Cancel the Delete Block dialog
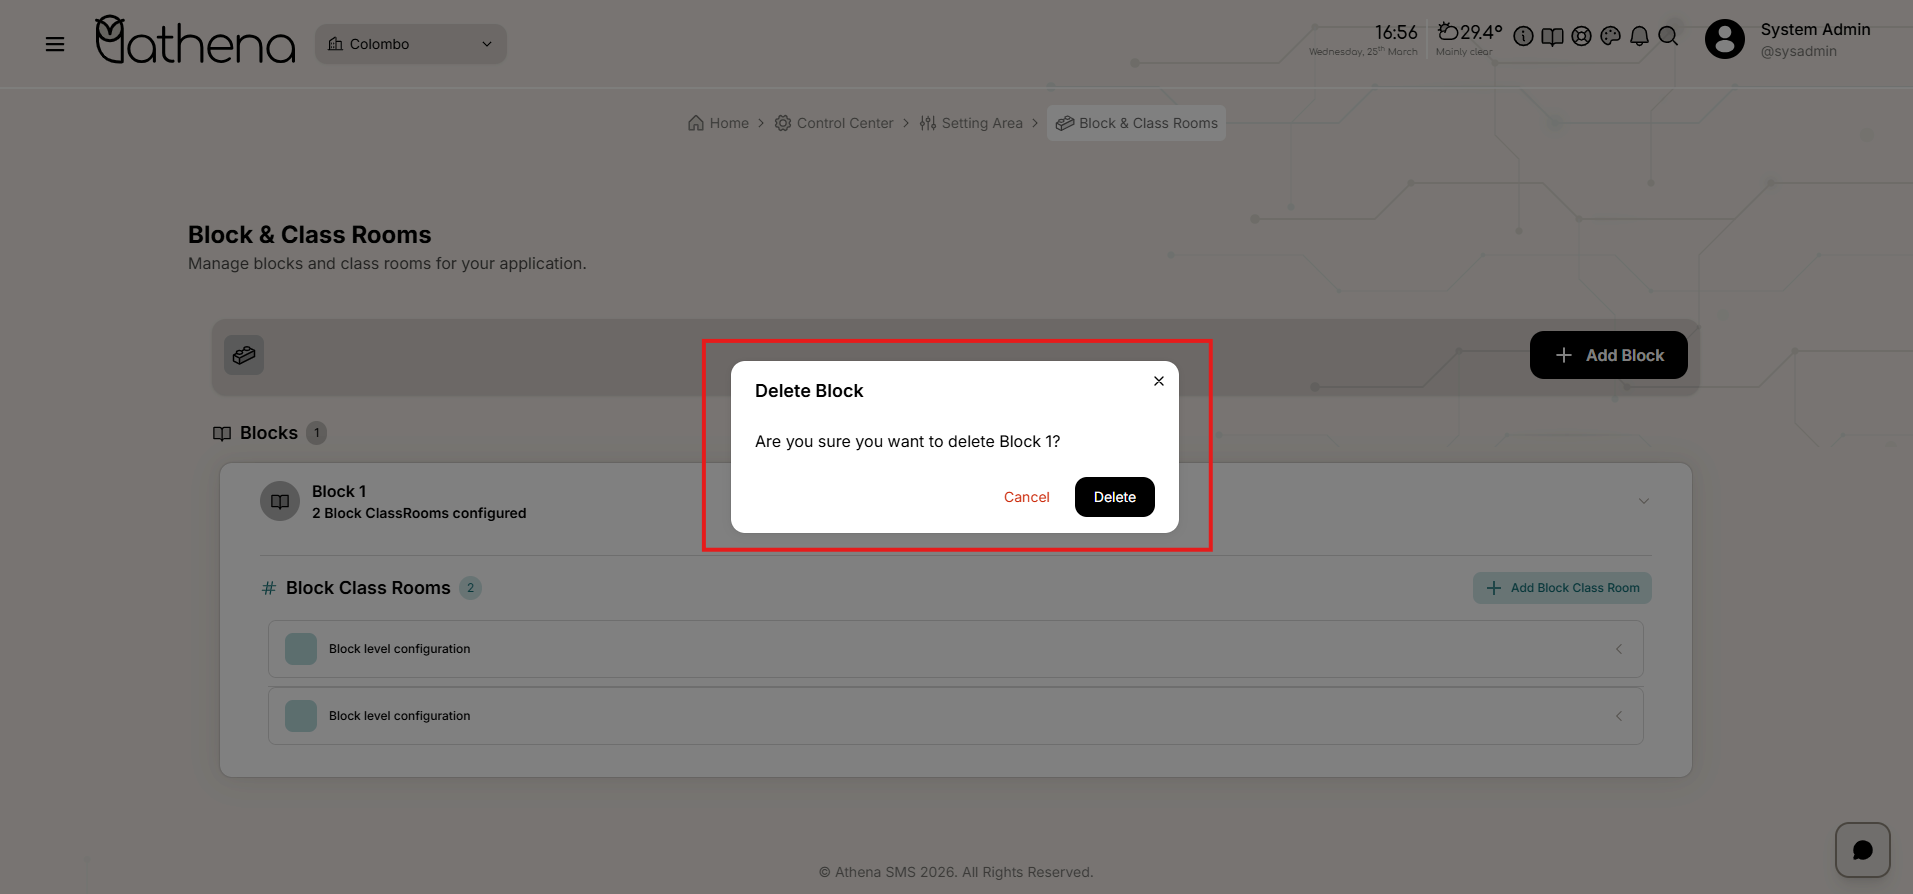Image resolution: width=1913 pixels, height=894 pixels. click(1026, 497)
